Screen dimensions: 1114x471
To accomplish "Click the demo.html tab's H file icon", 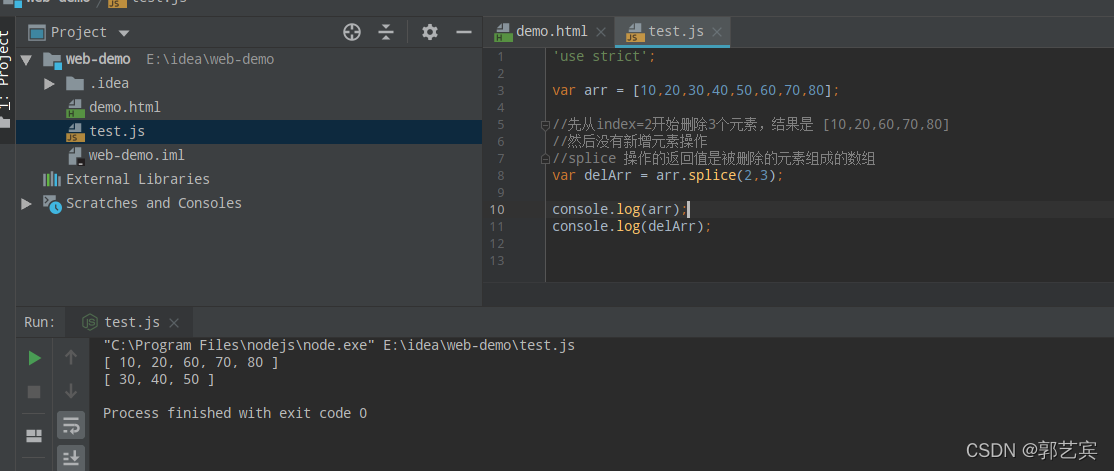I will 503,33.
